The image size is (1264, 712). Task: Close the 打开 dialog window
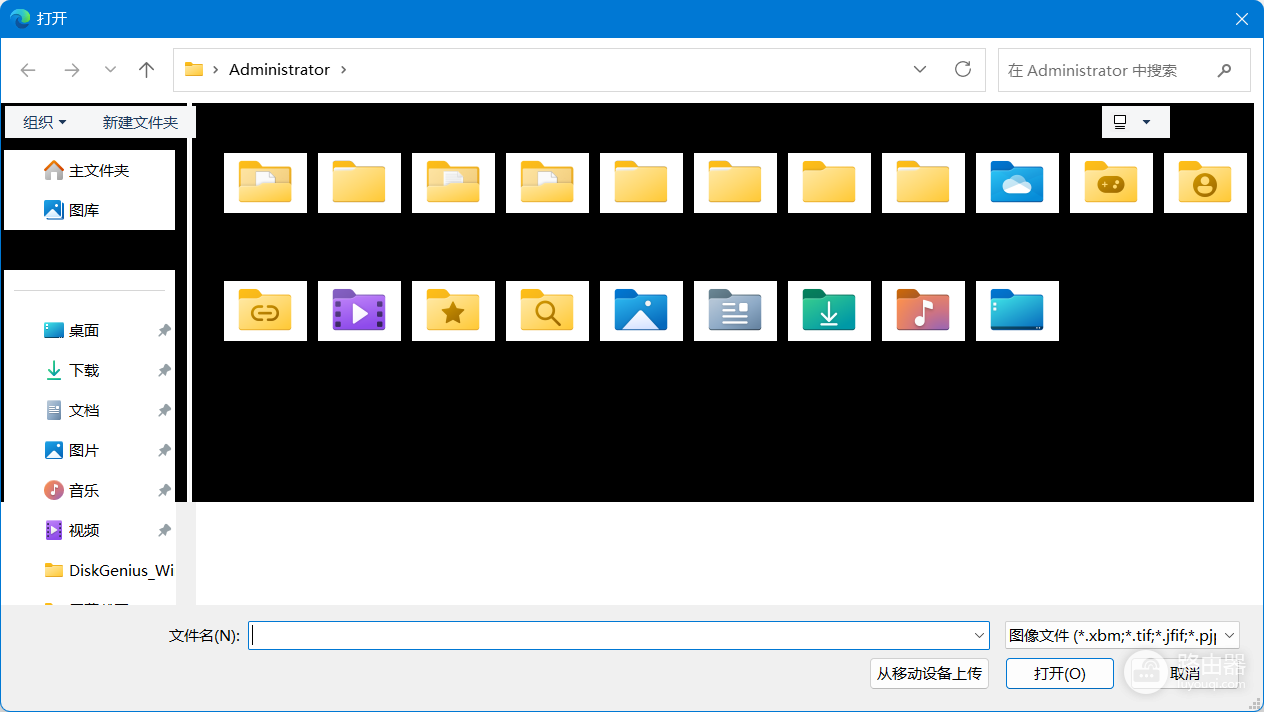coord(1241,19)
